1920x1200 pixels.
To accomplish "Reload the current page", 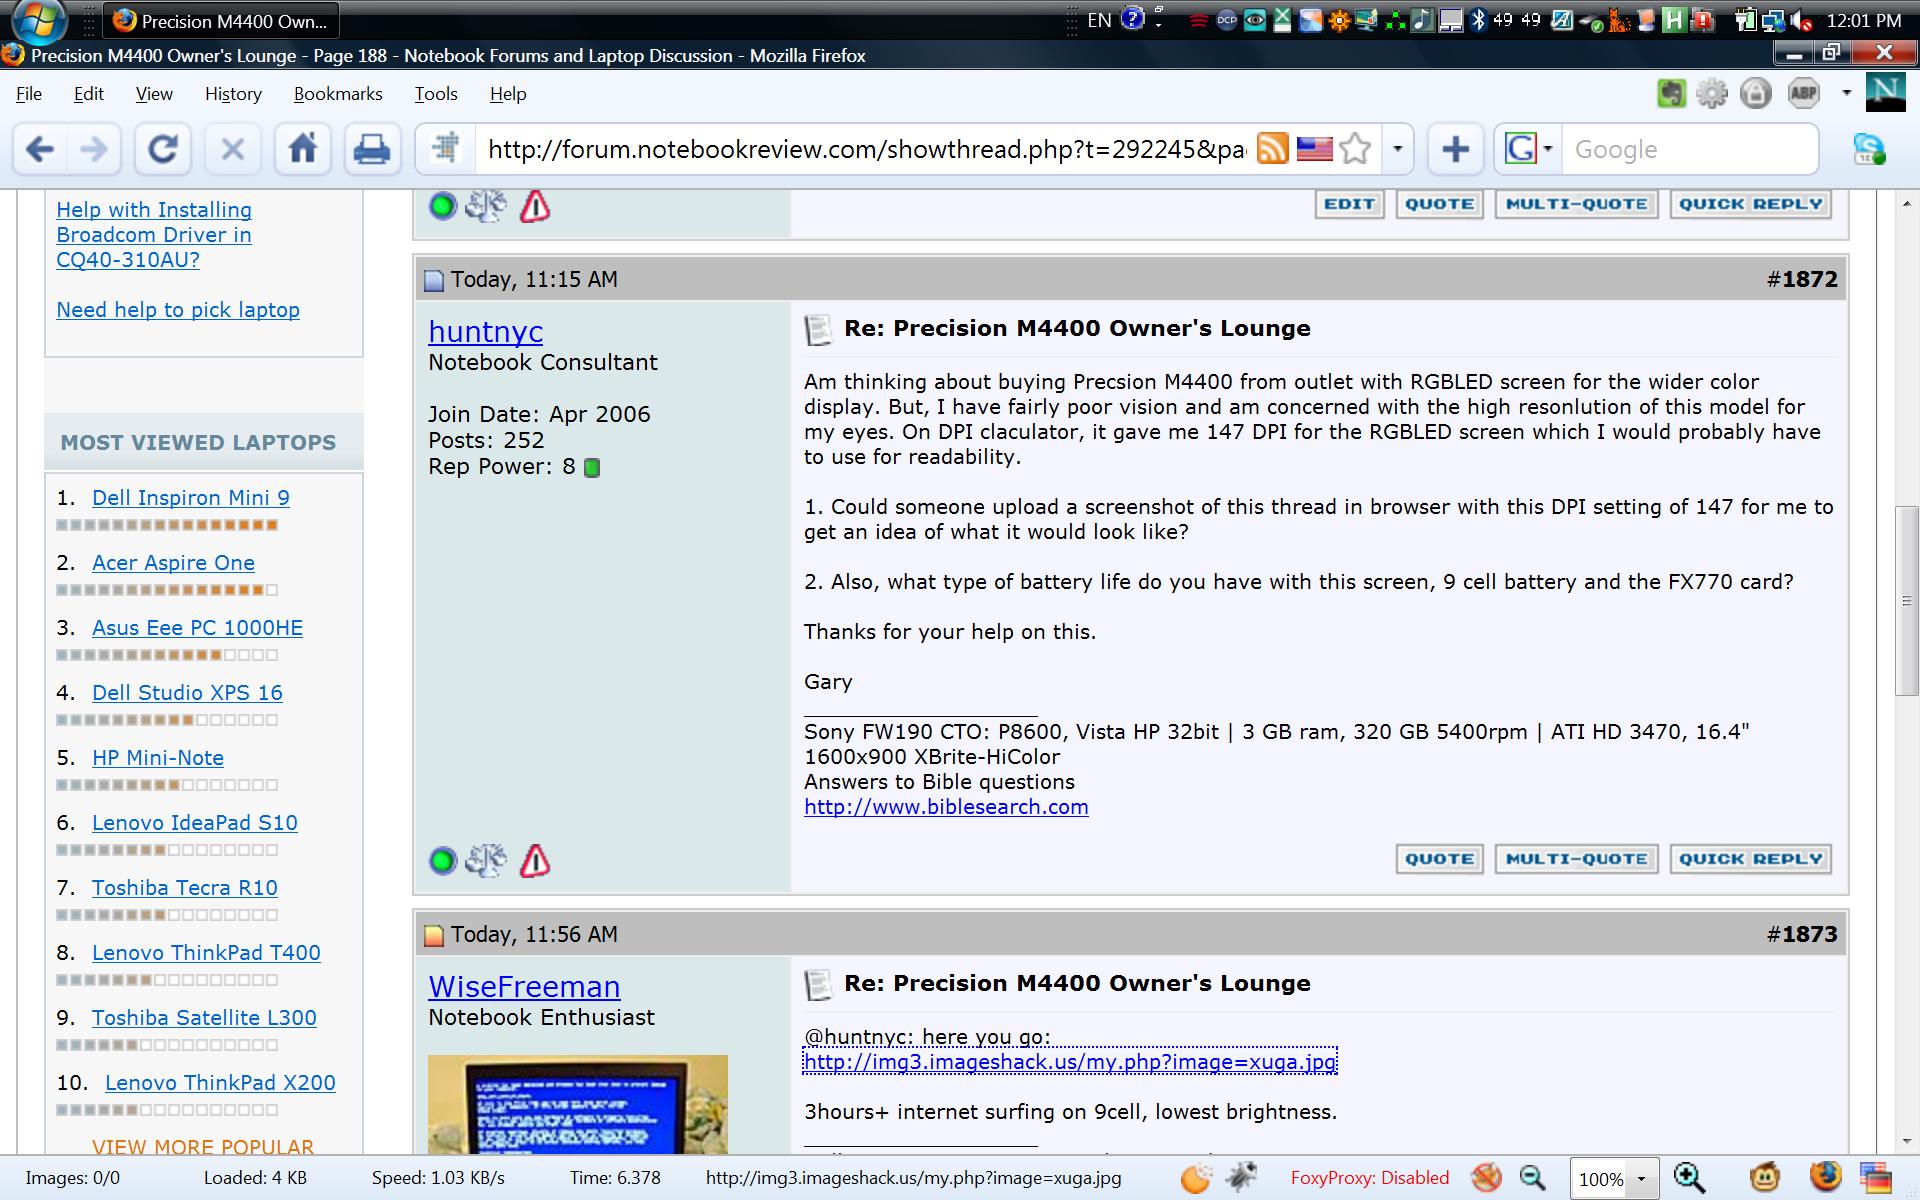I will coord(163,150).
